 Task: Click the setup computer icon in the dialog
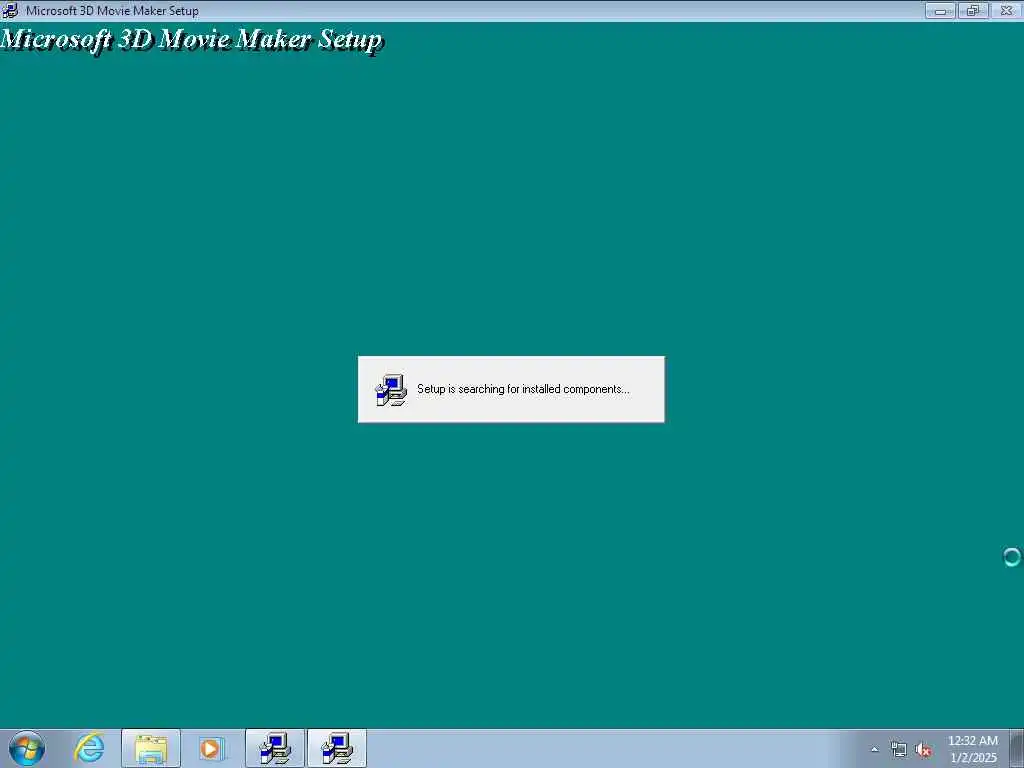[x=391, y=390]
